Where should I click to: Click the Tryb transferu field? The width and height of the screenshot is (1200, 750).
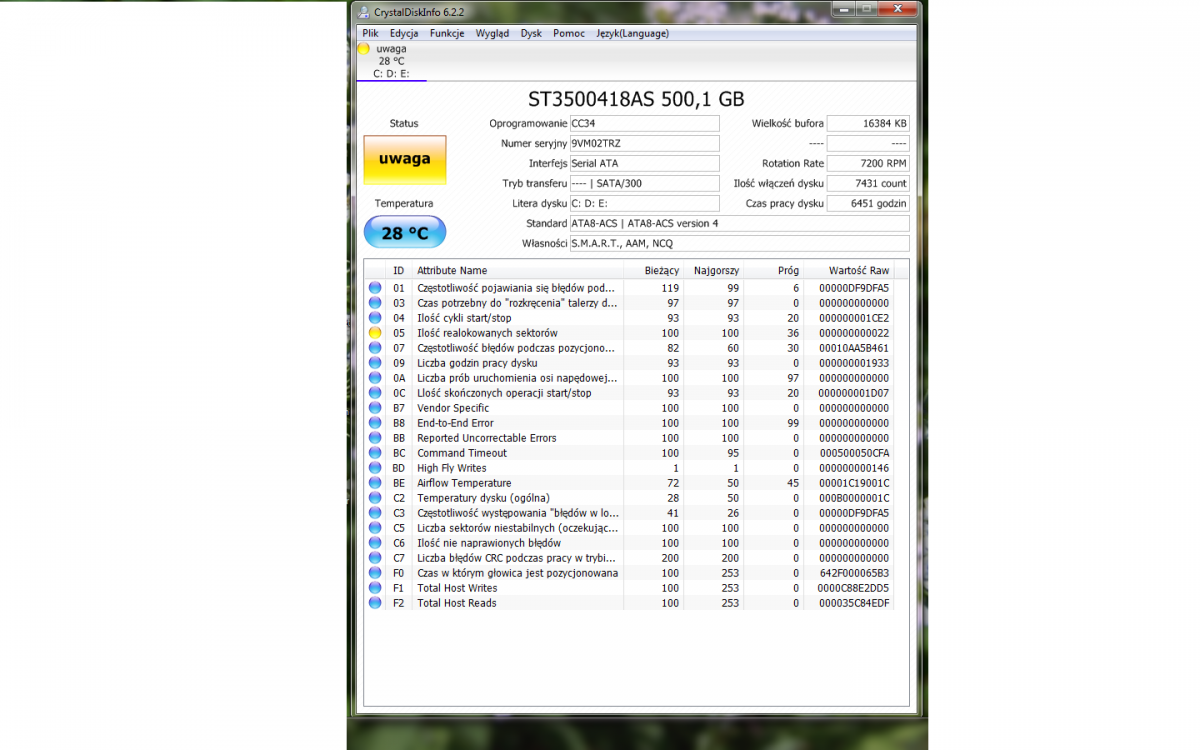(644, 183)
